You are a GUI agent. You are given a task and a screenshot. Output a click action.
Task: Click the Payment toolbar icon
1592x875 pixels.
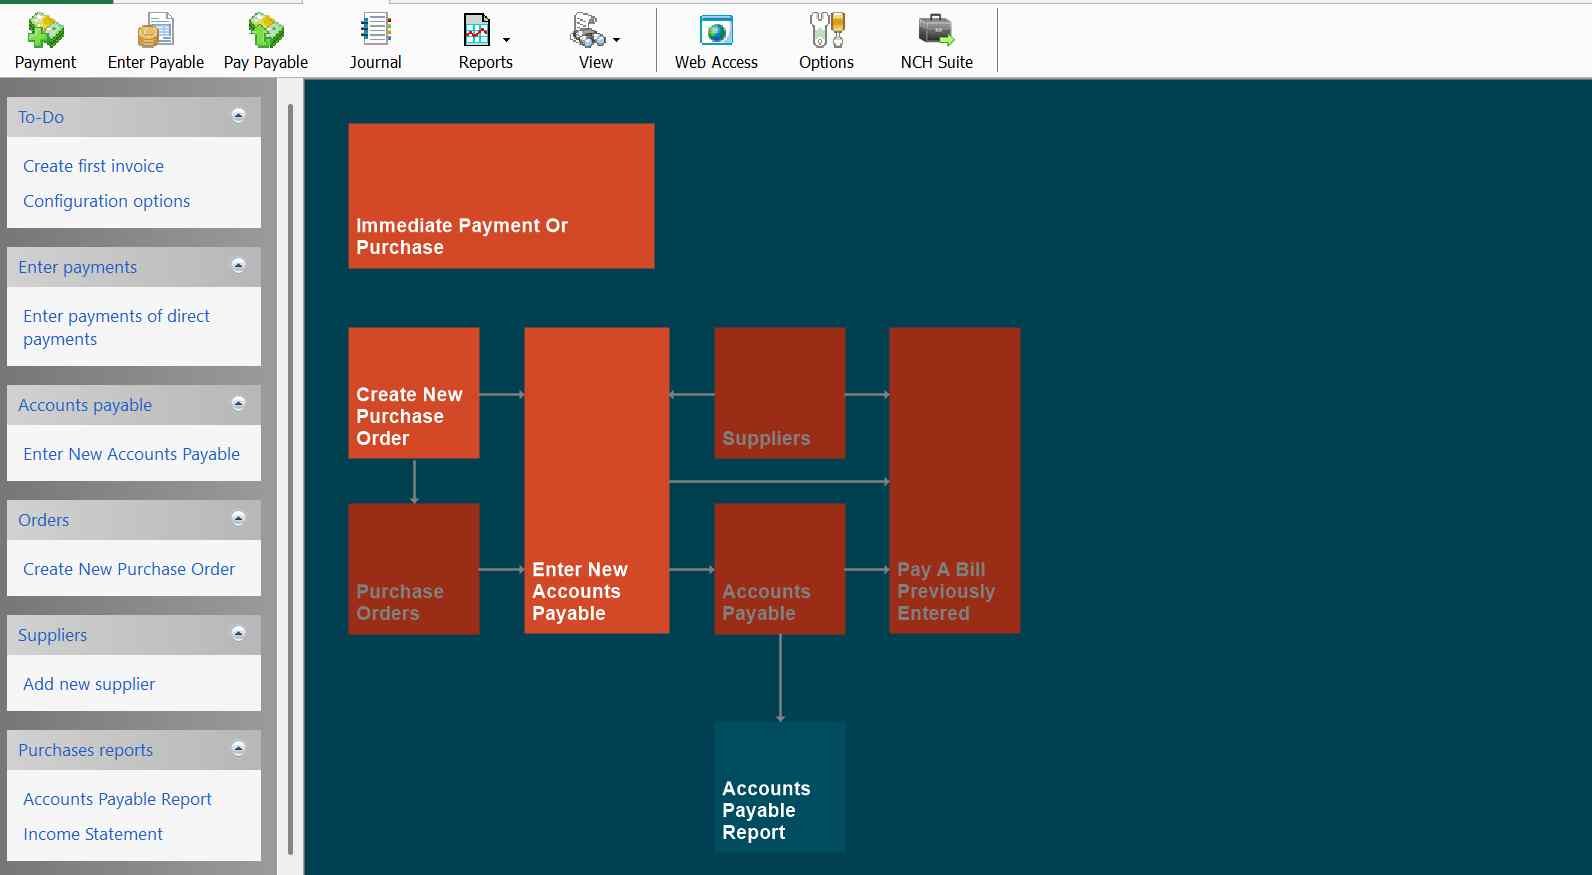coord(45,40)
